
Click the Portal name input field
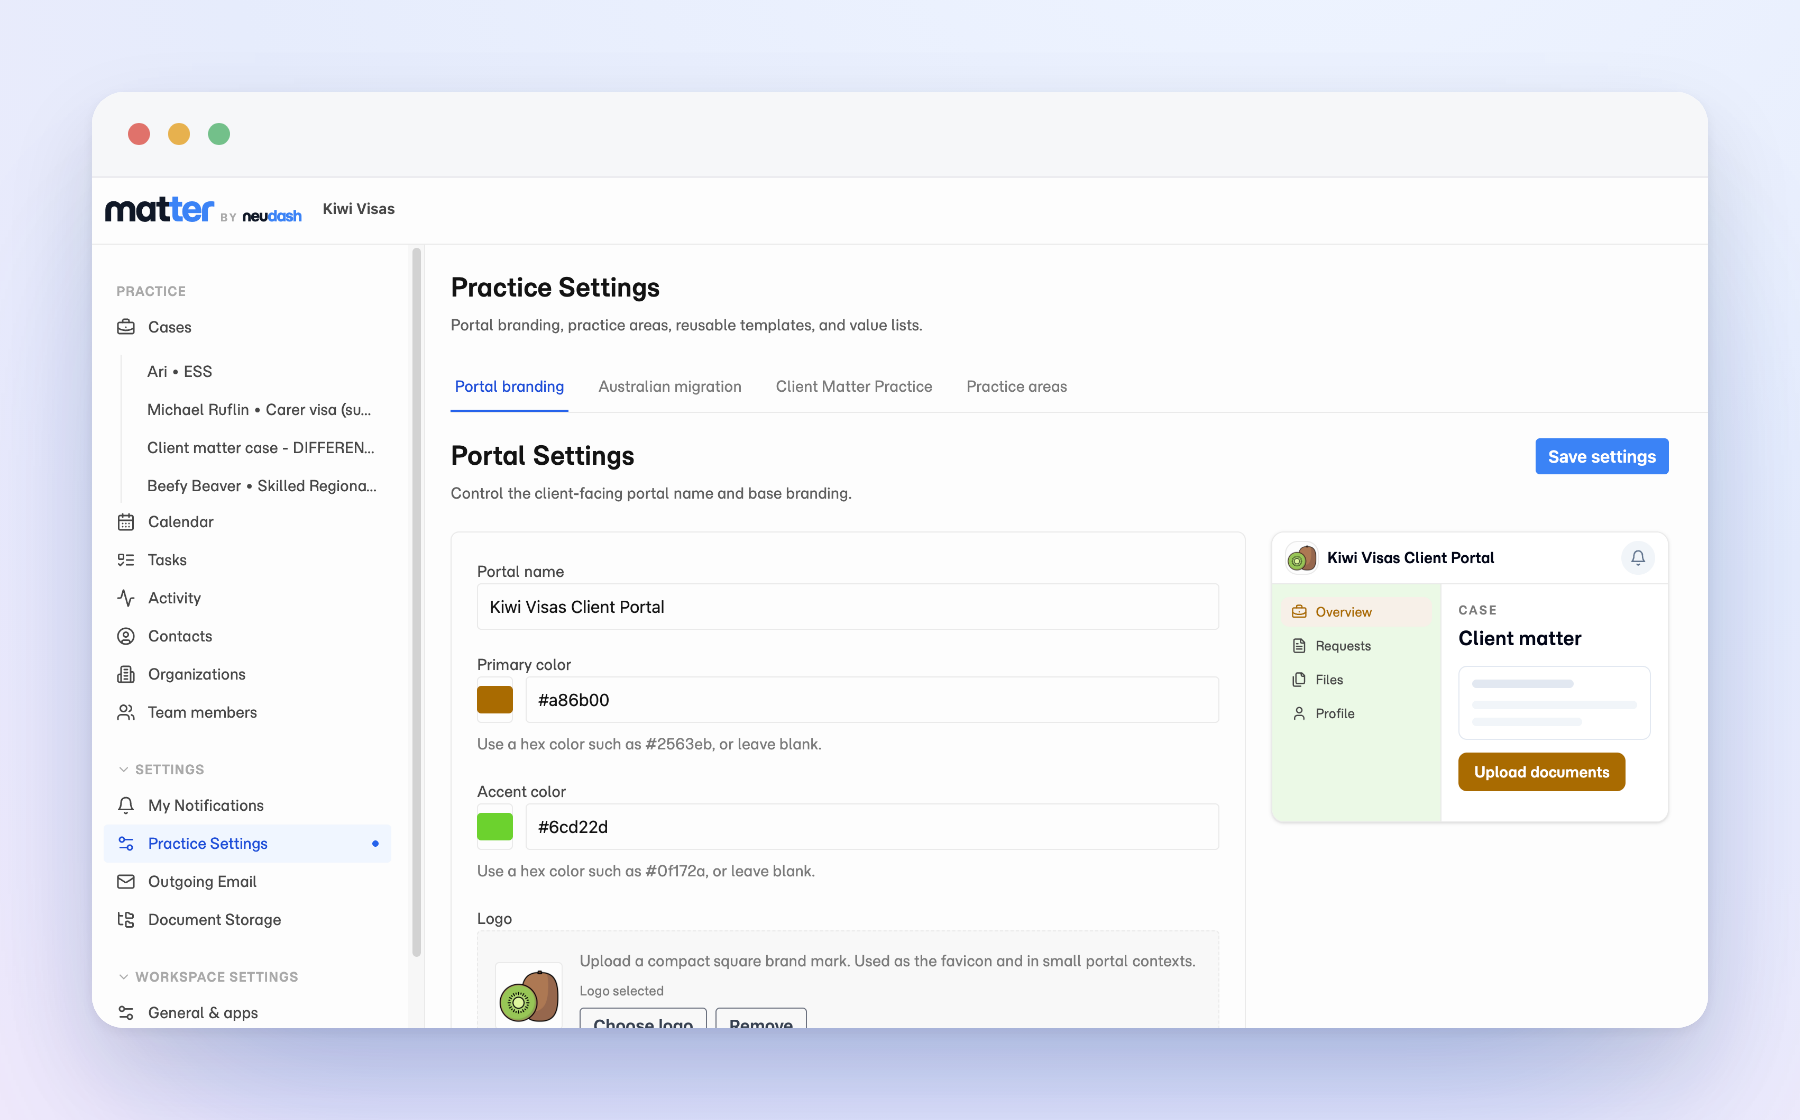[x=848, y=607]
